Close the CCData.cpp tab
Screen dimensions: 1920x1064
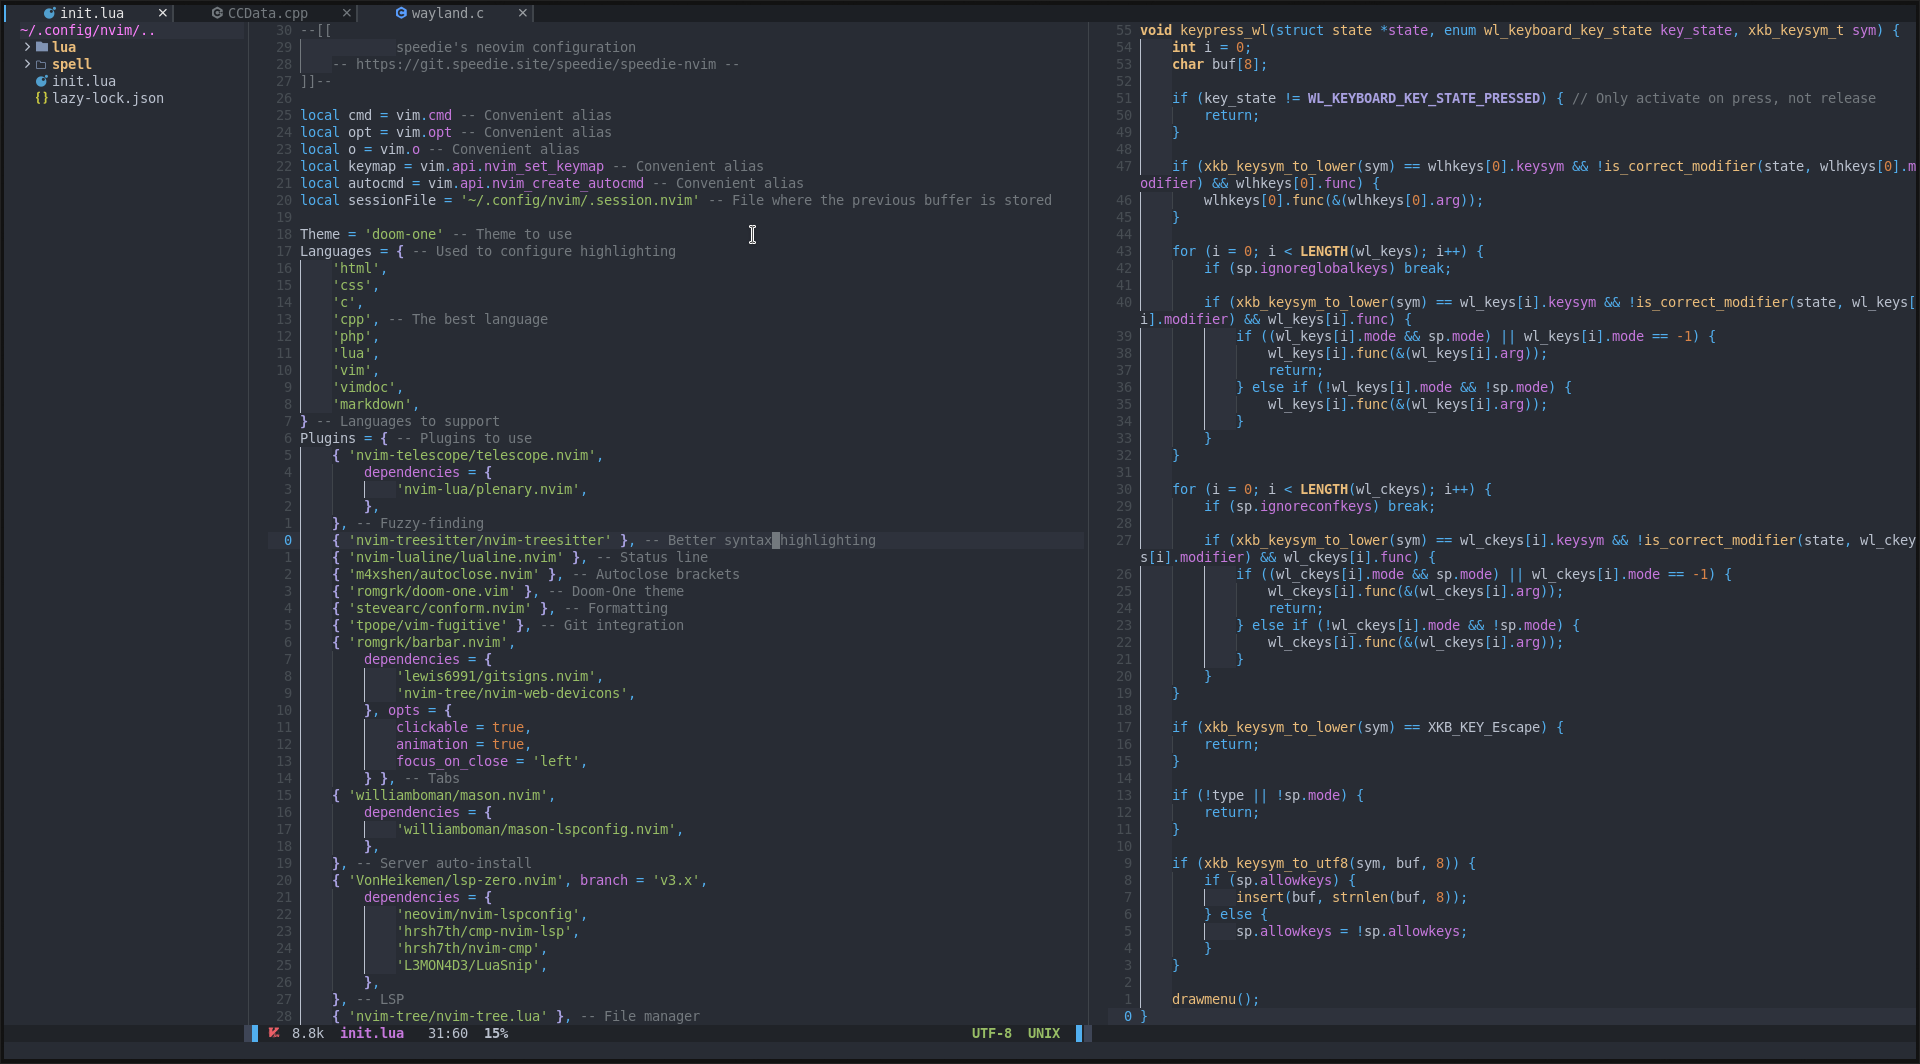click(x=347, y=13)
